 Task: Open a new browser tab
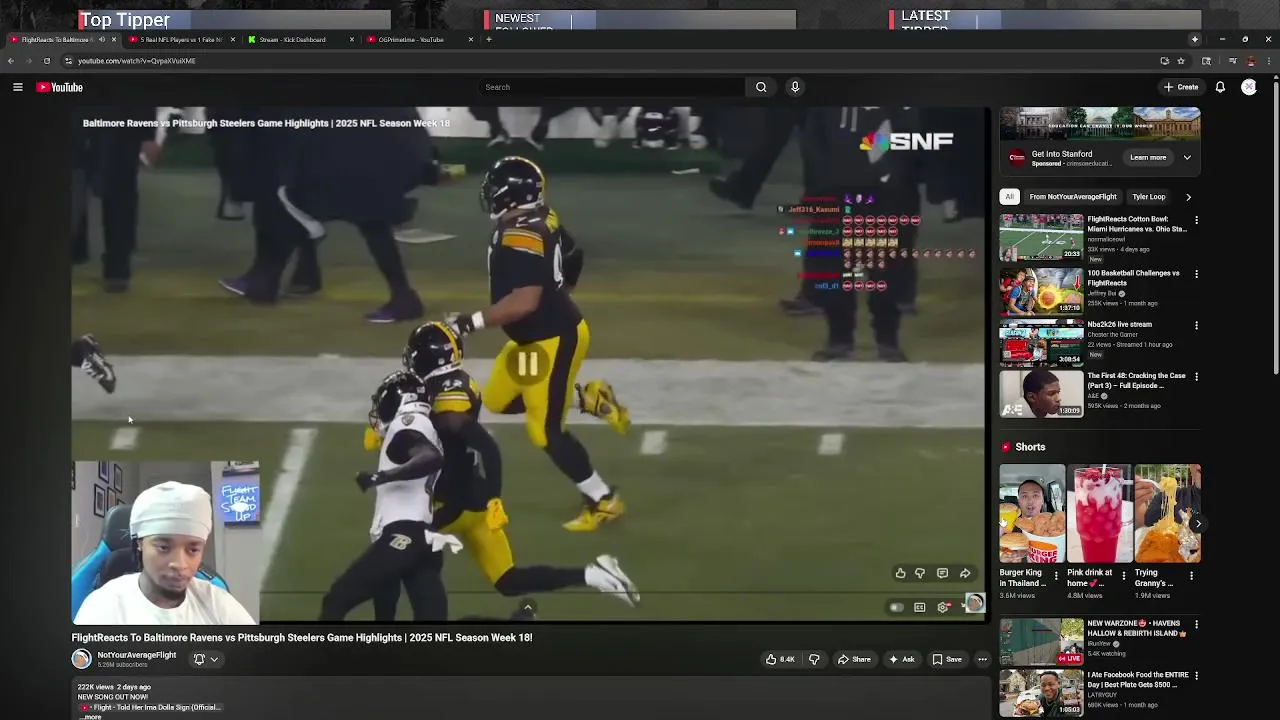tap(489, 40)
